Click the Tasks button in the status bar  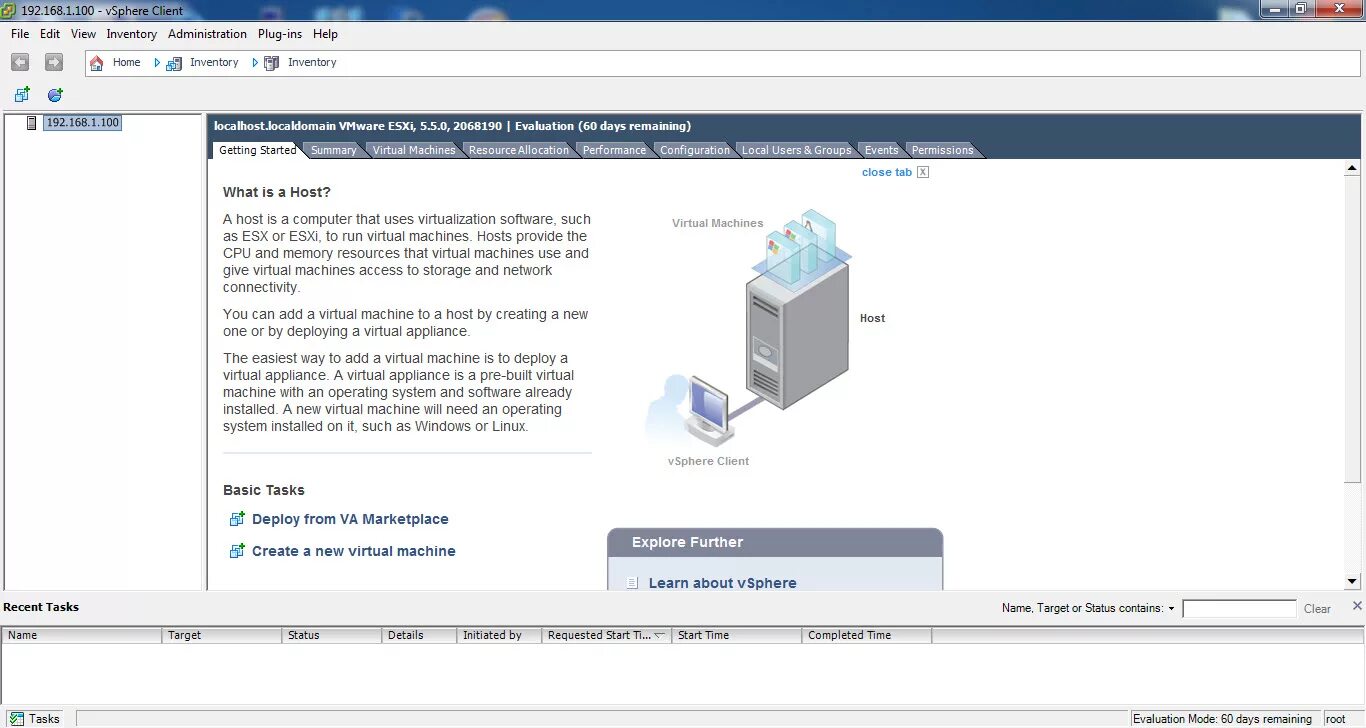tap(36, 718)
